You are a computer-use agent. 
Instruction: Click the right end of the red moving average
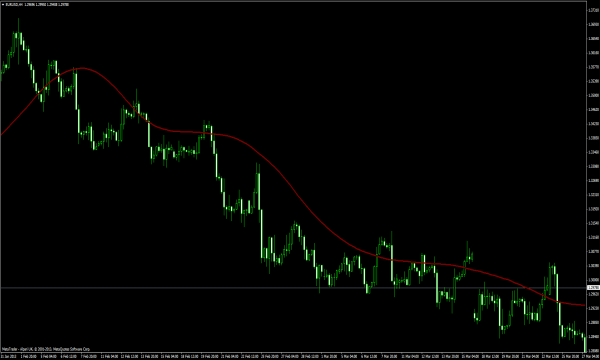[x=584, y=305]
